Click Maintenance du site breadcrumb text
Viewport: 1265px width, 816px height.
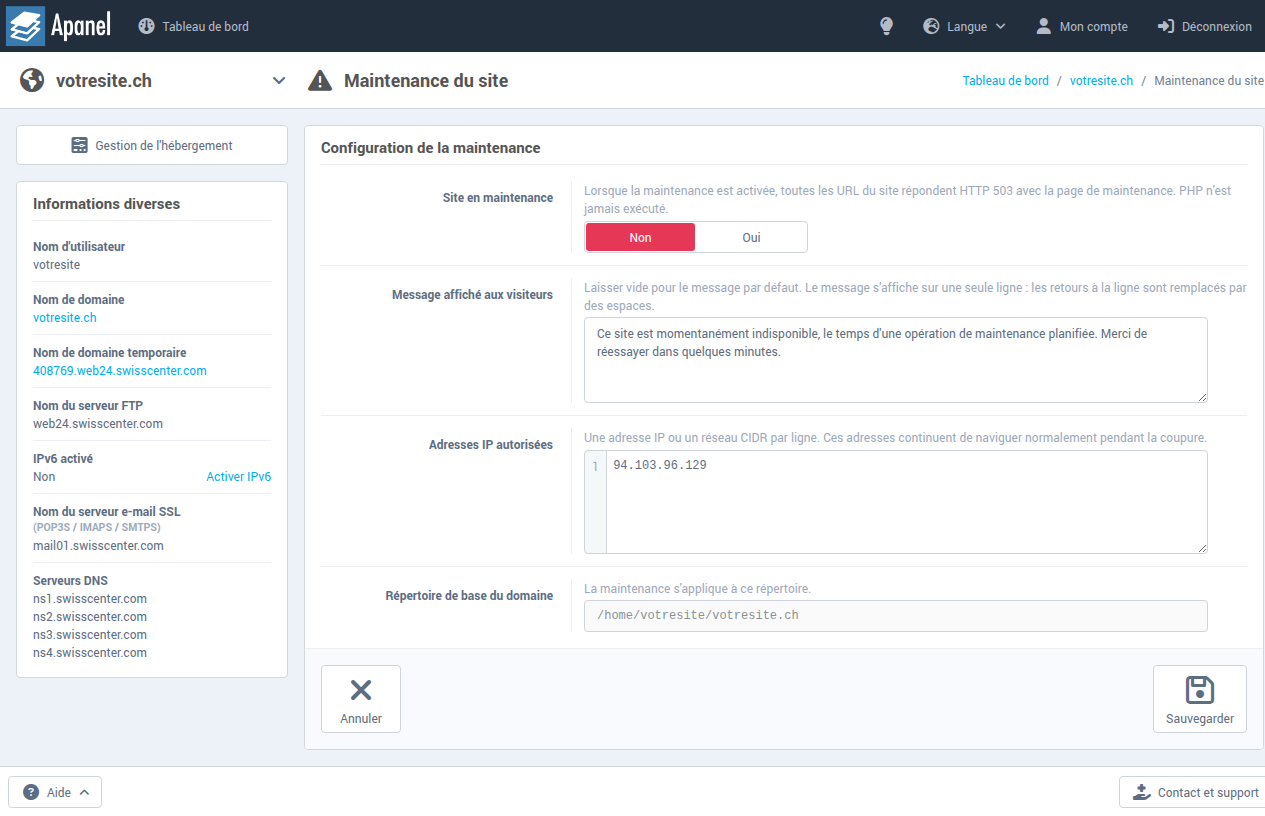(x=1209, y=81)
